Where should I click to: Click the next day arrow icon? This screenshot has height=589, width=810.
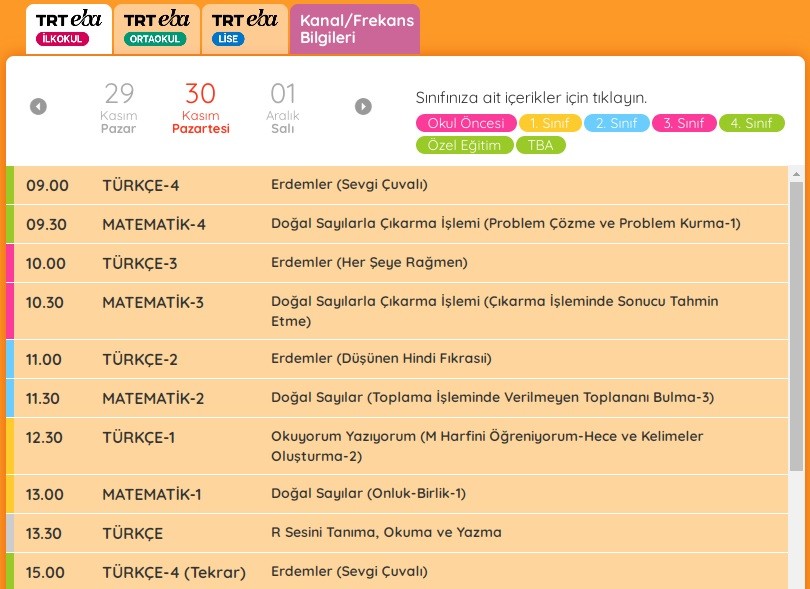pos(363,106)
